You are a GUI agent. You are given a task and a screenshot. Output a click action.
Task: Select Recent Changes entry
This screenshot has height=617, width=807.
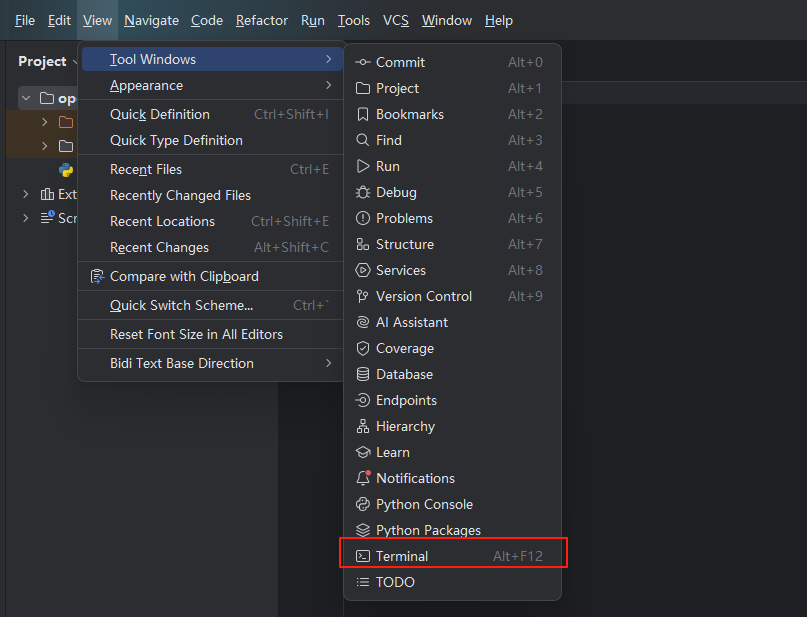[212, 248]
